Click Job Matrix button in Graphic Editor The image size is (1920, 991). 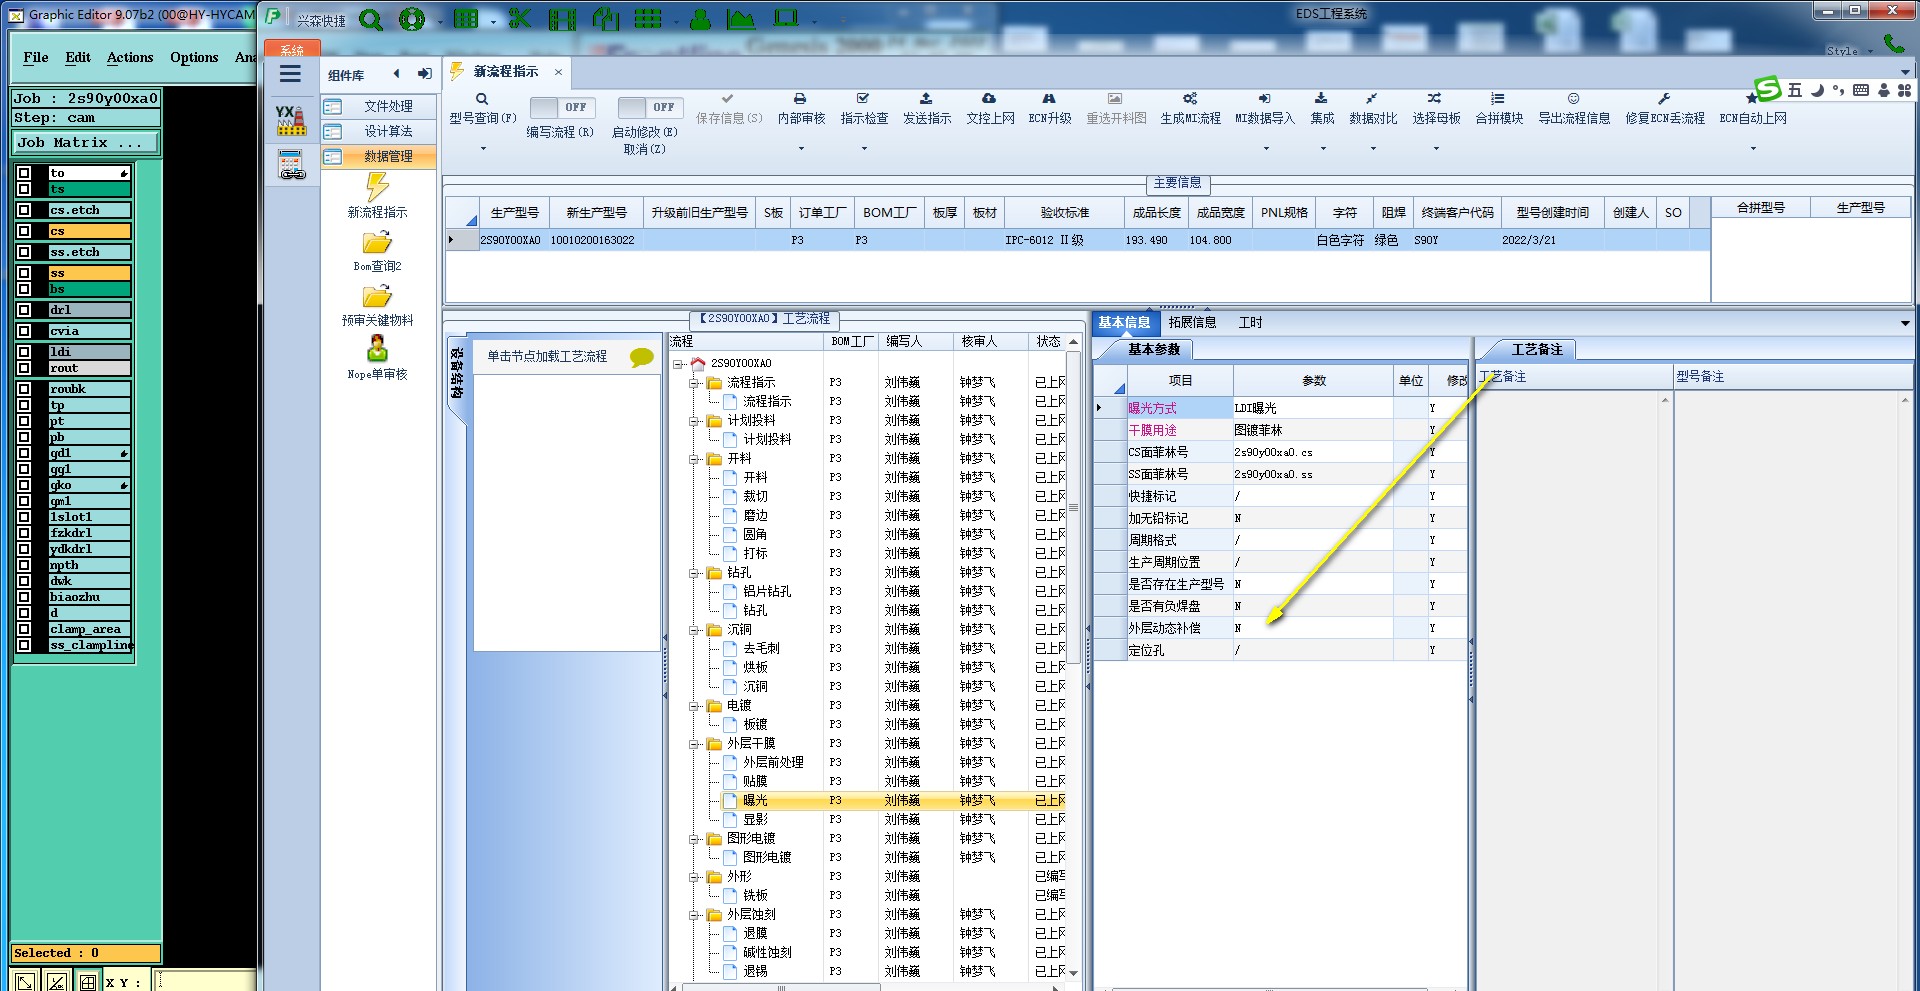coord(86,142)
